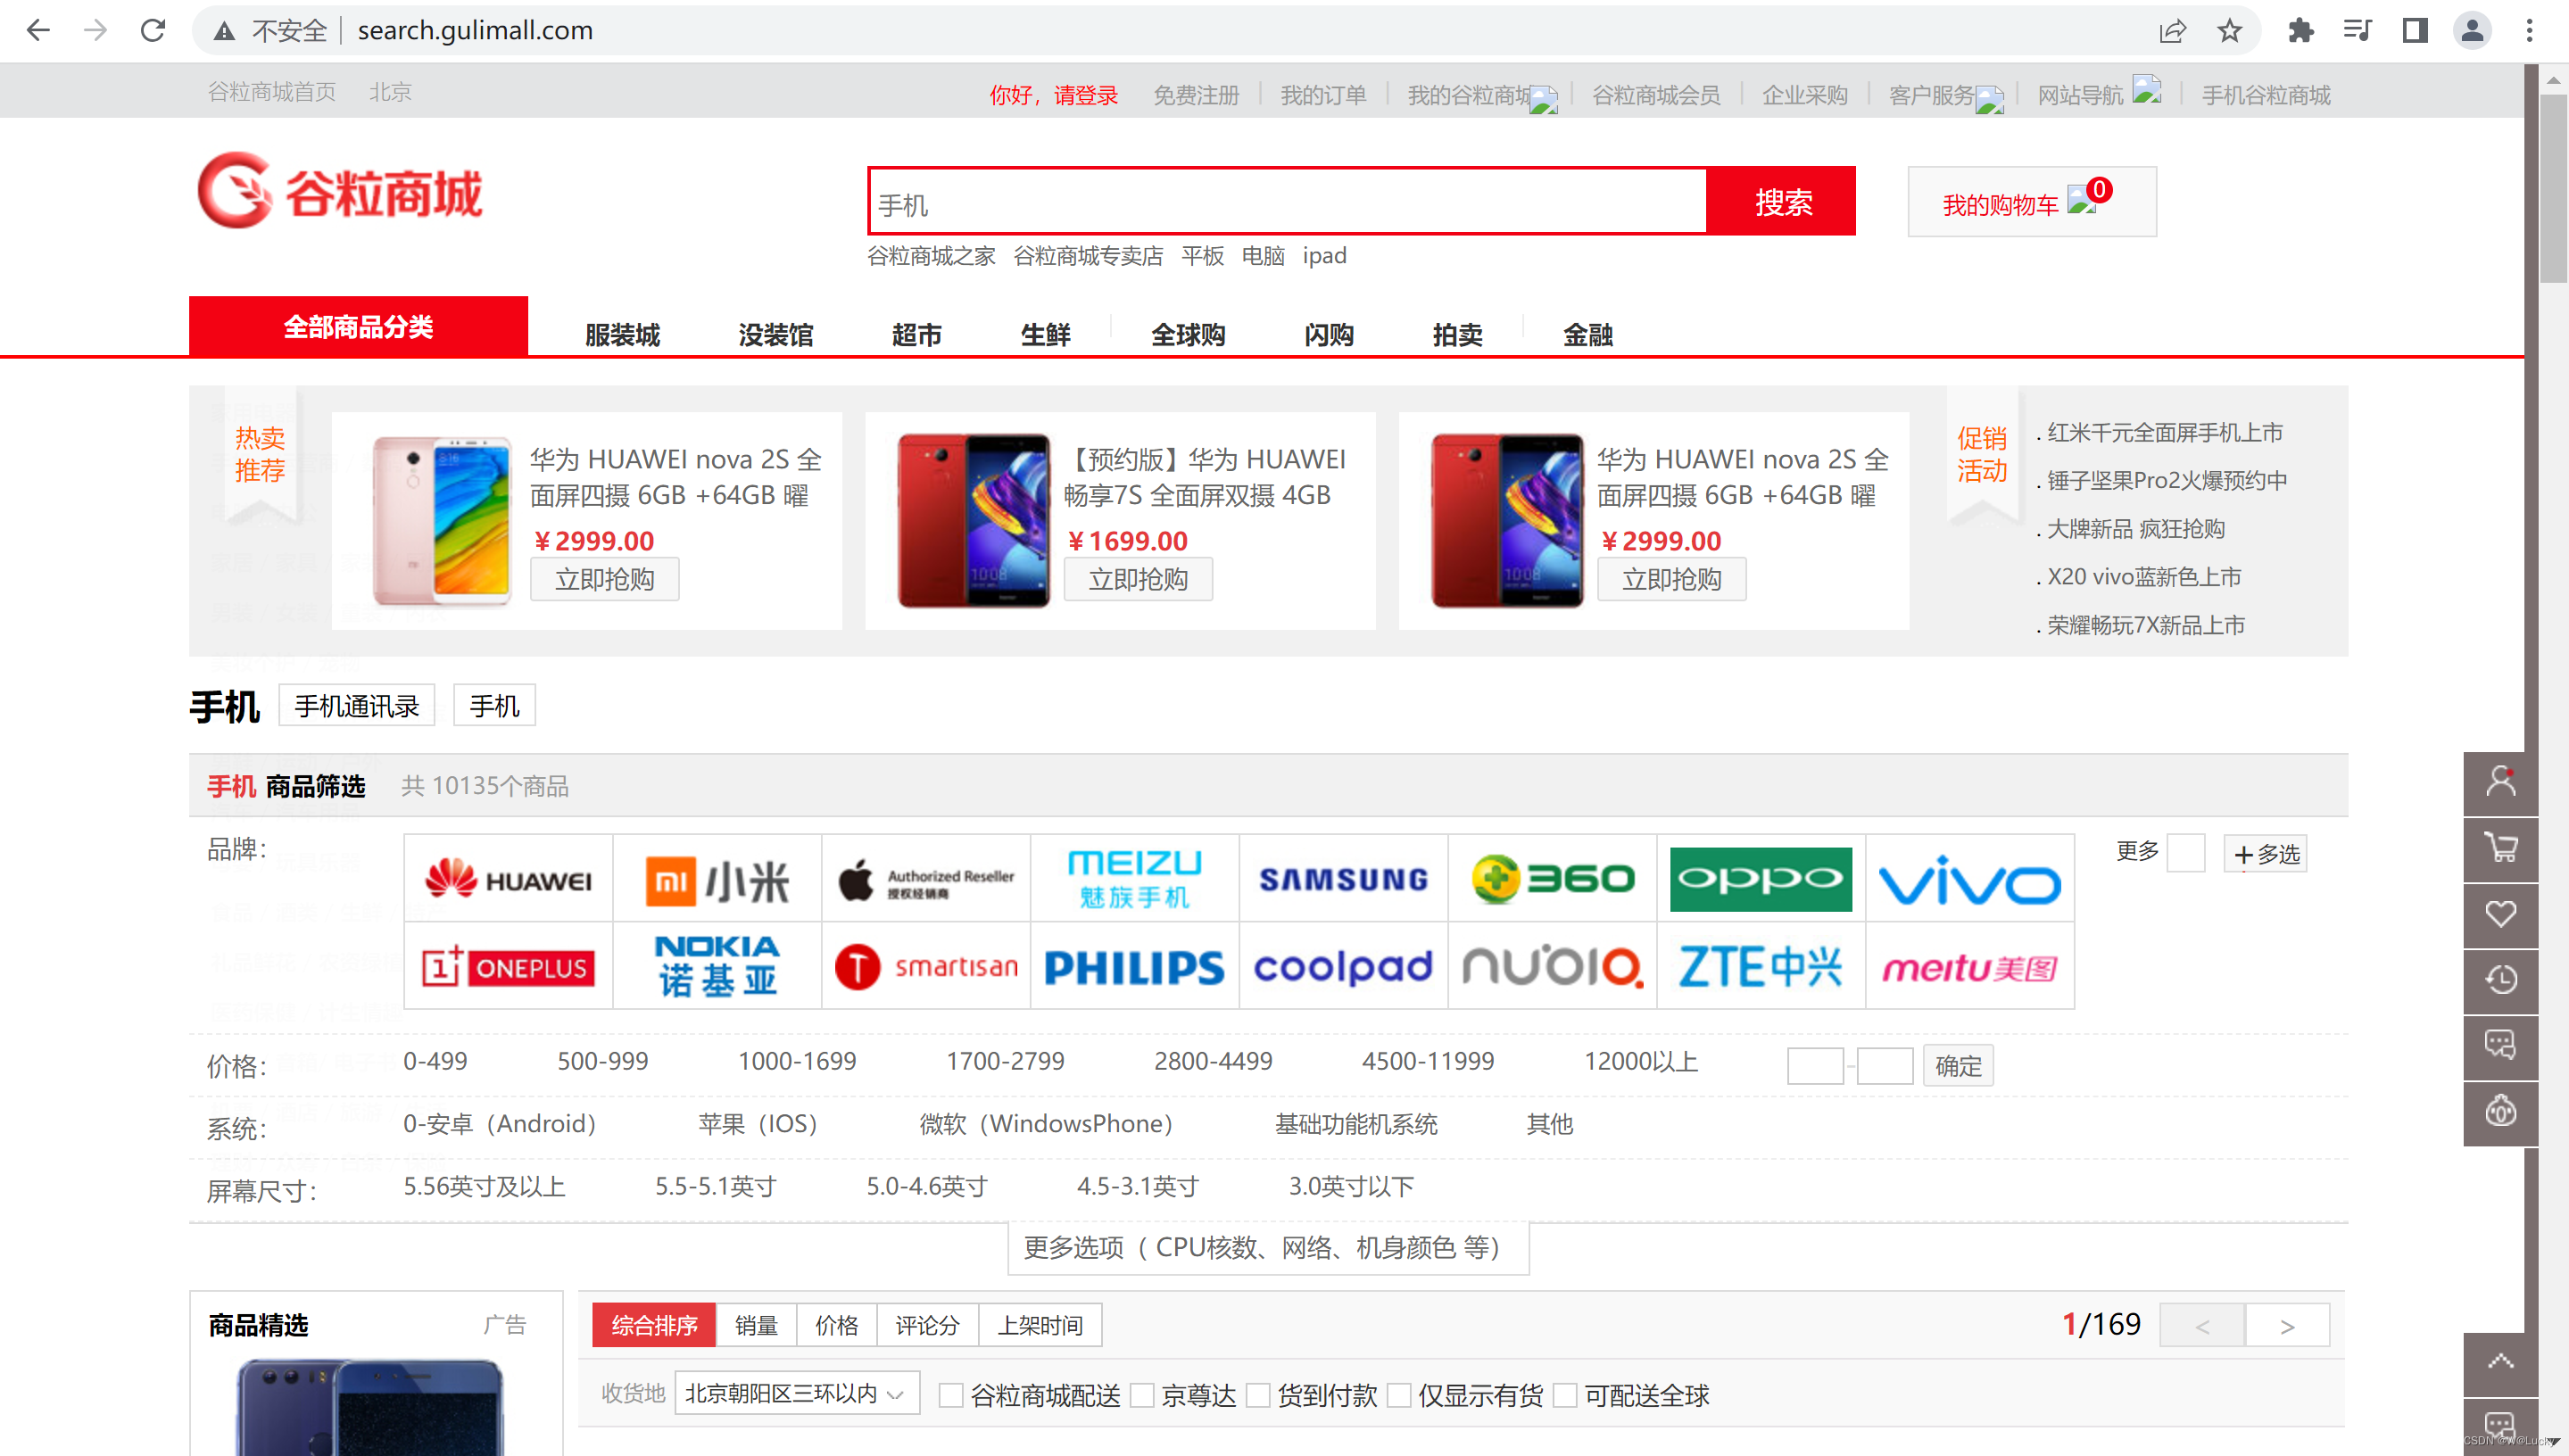Screen dimensions: 2569x1456
Task: Click the 免费注册 link
Action: (1195, 95)
